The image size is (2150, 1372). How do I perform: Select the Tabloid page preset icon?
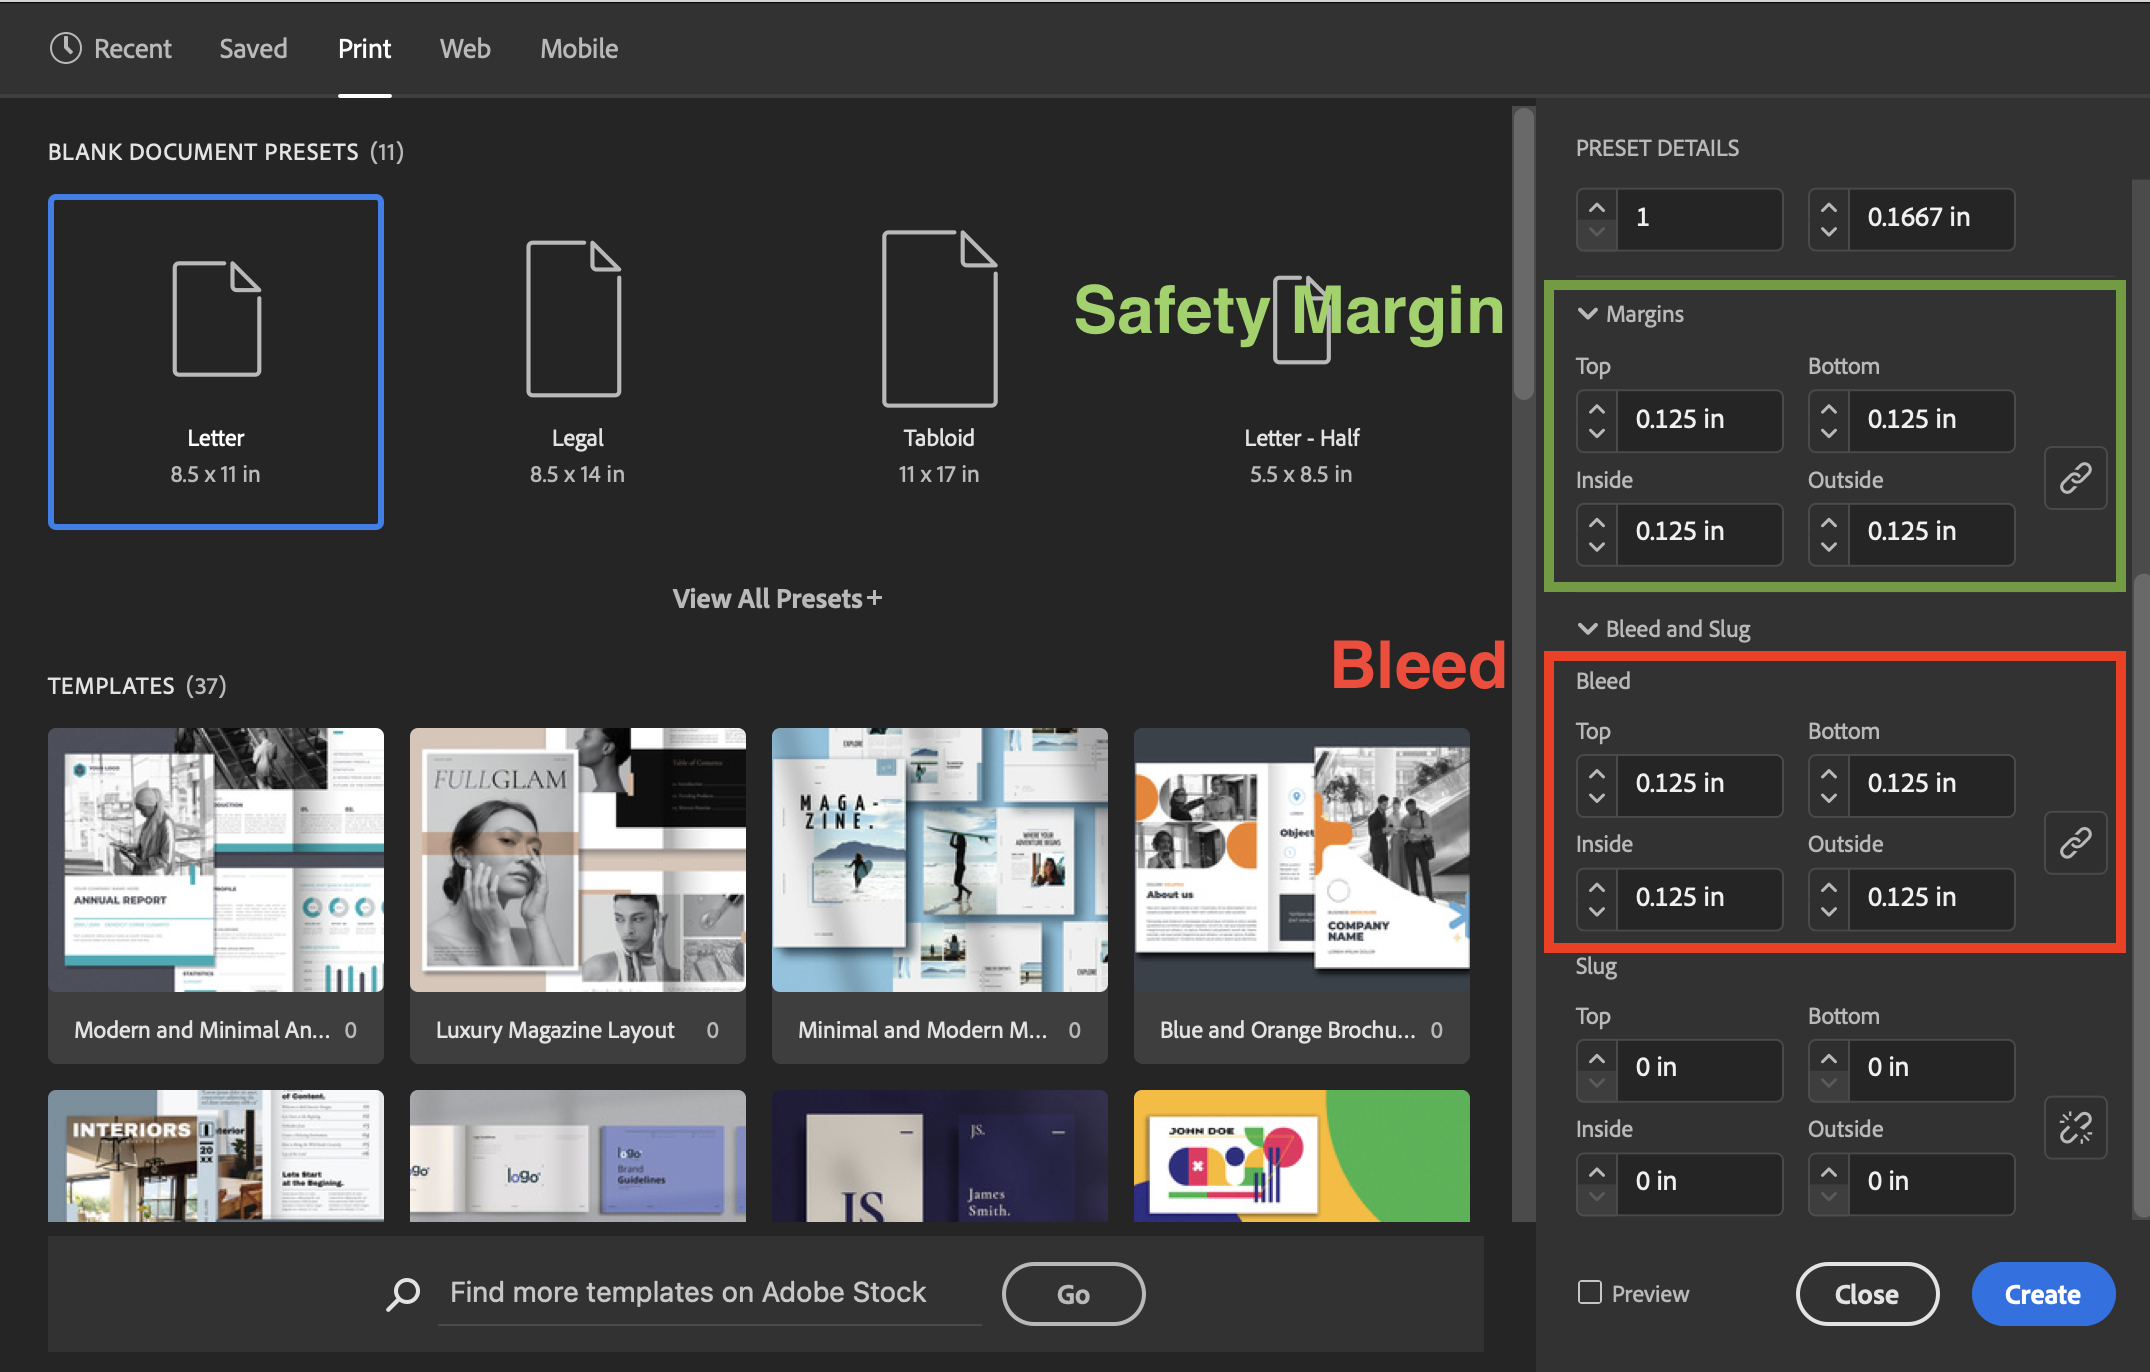938,319
